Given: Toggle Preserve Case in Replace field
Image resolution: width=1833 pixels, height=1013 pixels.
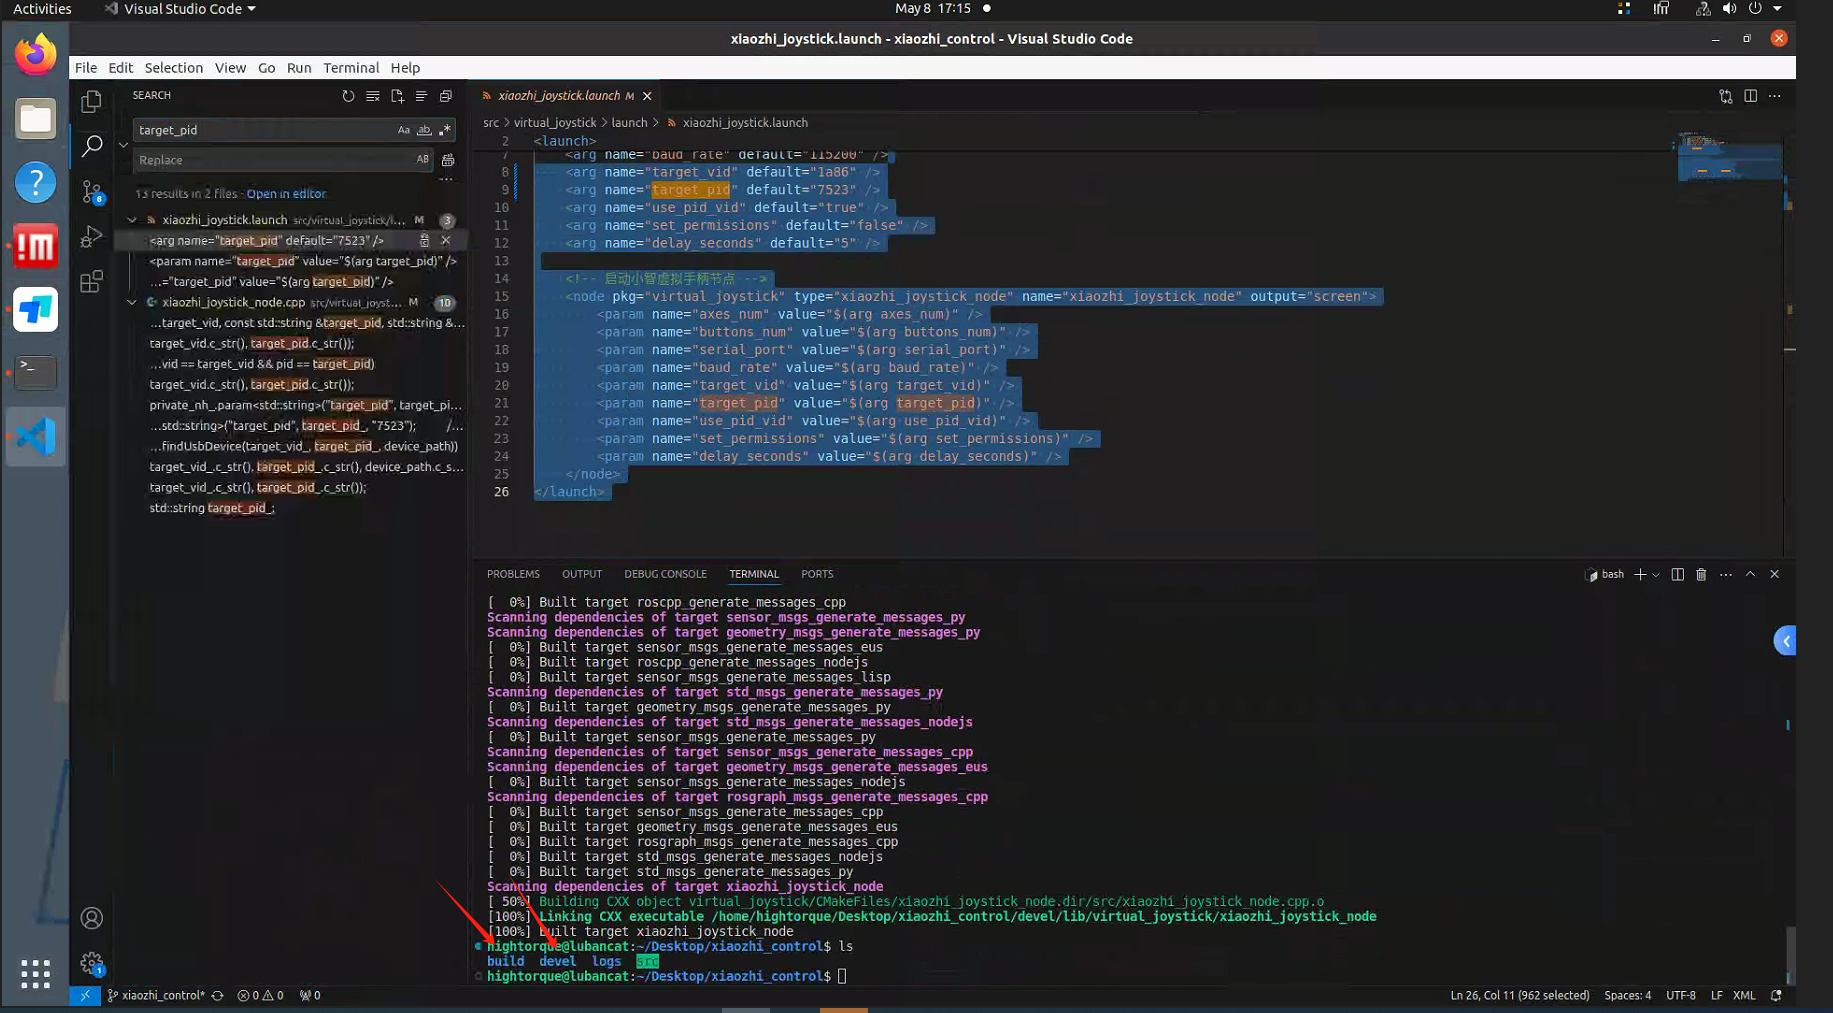Looking at the screenshot, I should point(422,160).
